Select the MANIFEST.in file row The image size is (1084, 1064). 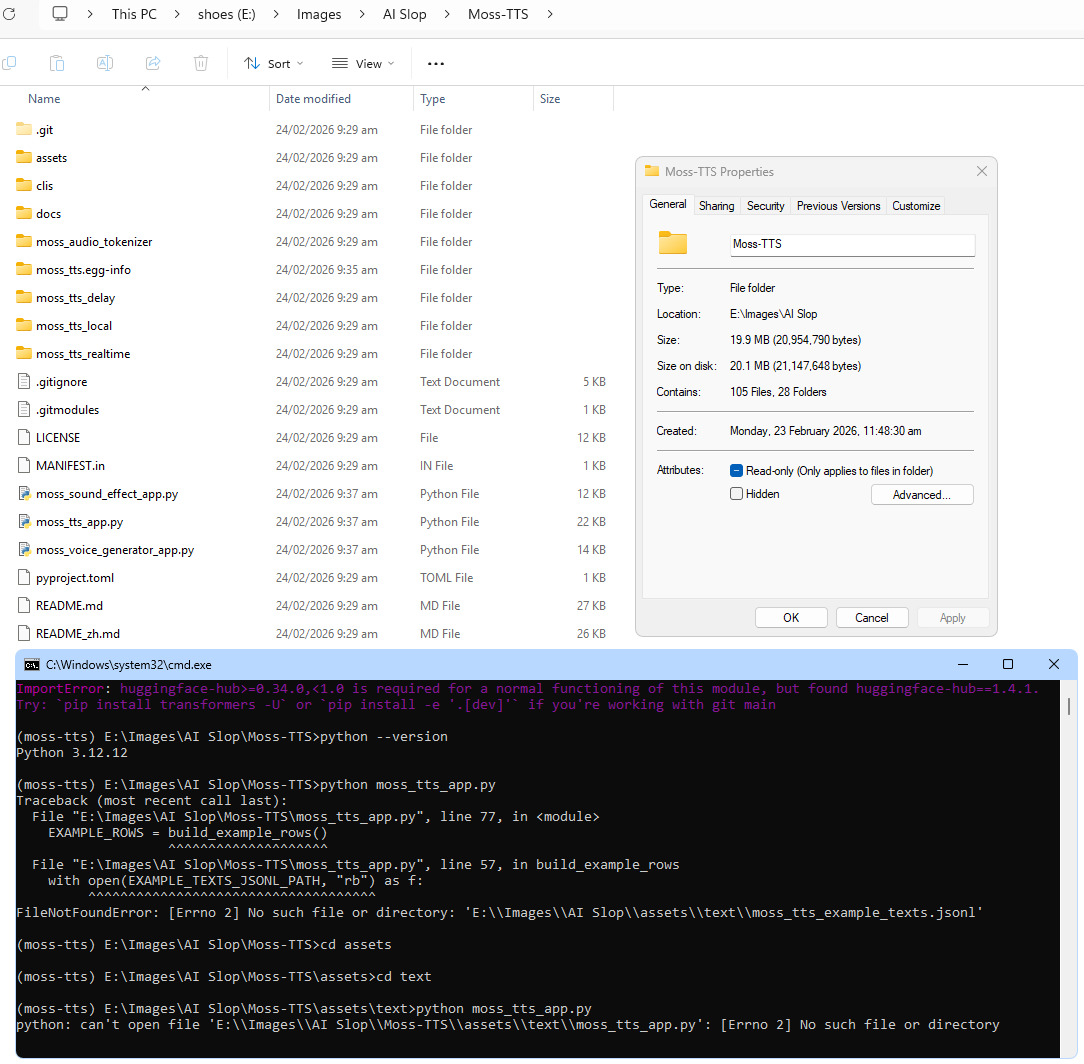311,465
